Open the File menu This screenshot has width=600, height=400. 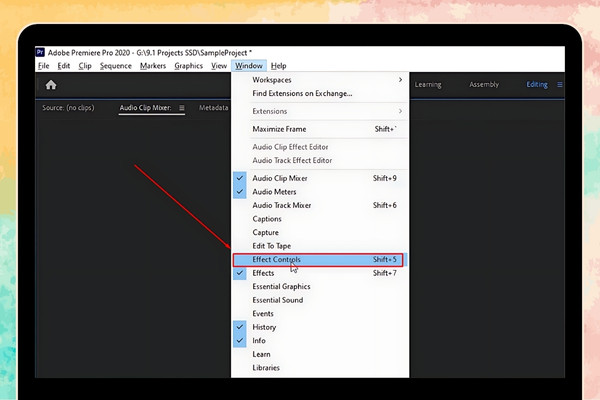(44, 66)
